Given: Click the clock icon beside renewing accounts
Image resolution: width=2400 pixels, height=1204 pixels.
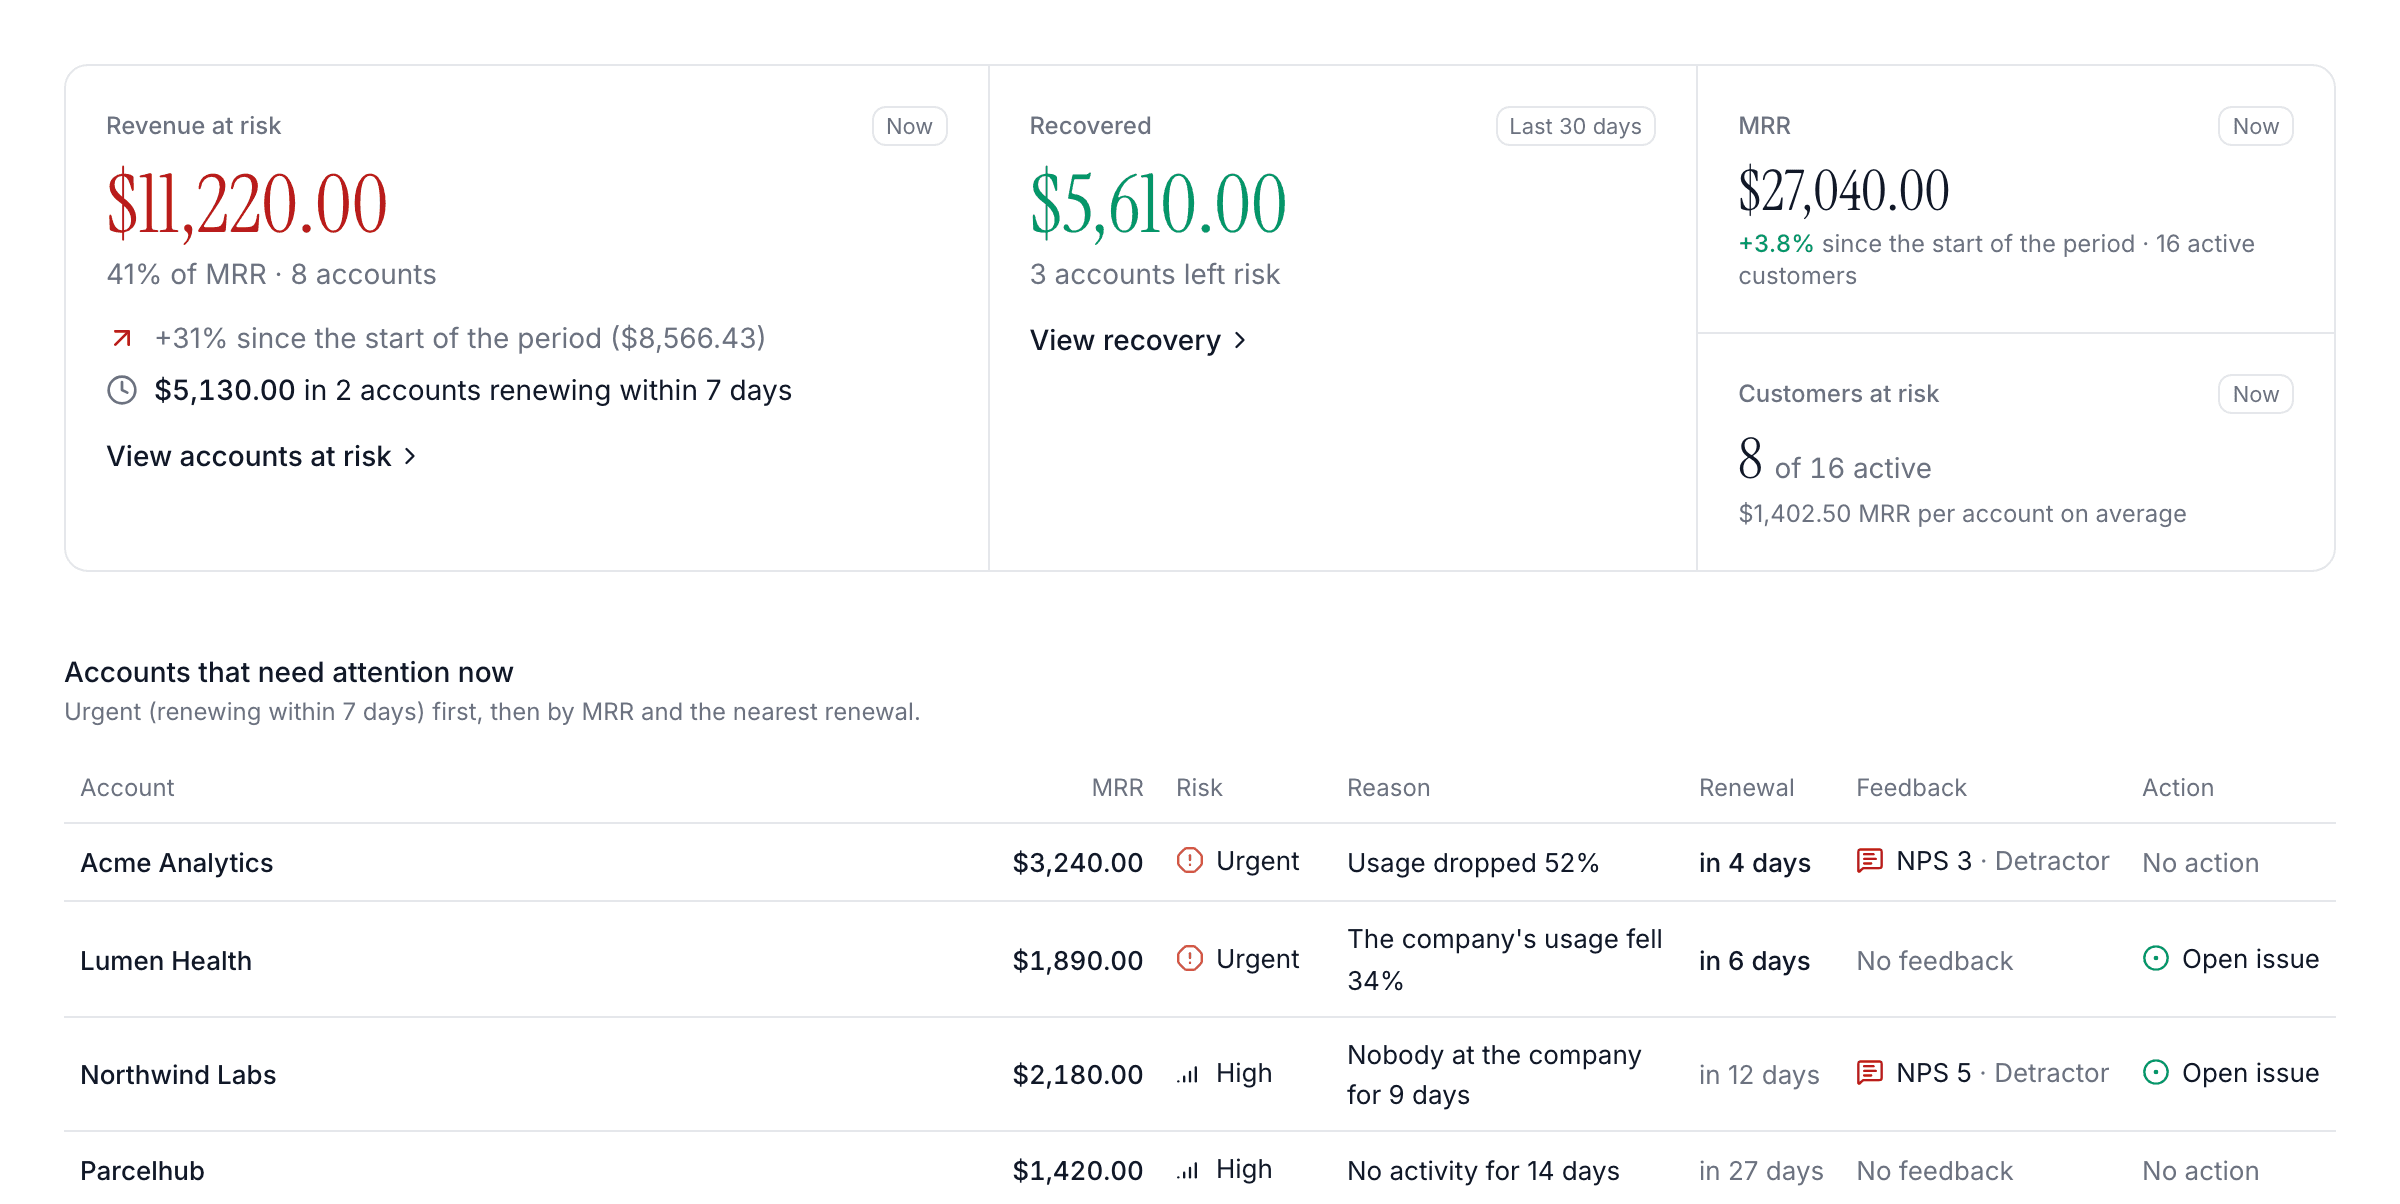Looking at the screenshot, I should [x=122, y=390].
